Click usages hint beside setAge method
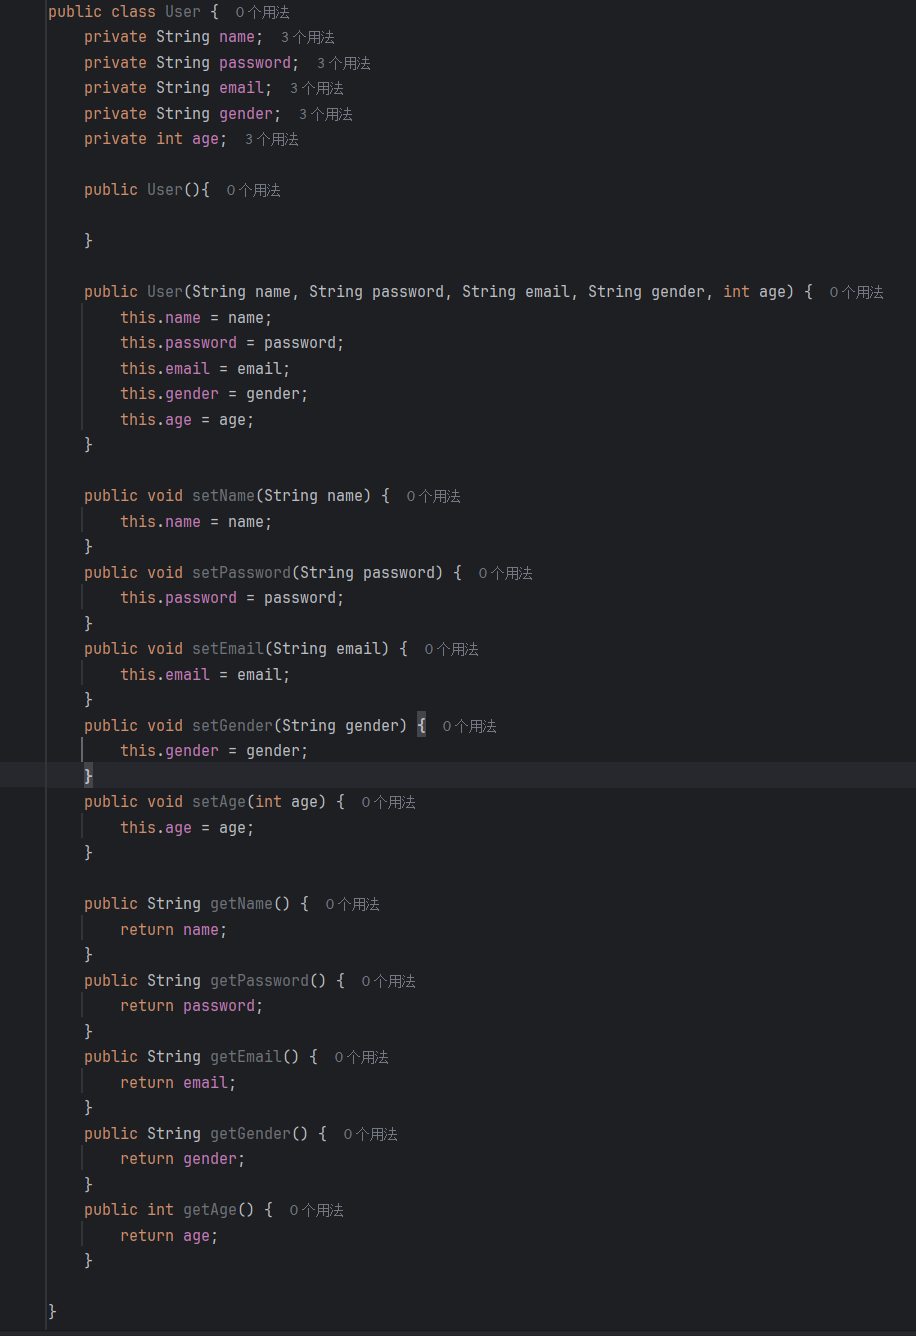 point(389,802)
